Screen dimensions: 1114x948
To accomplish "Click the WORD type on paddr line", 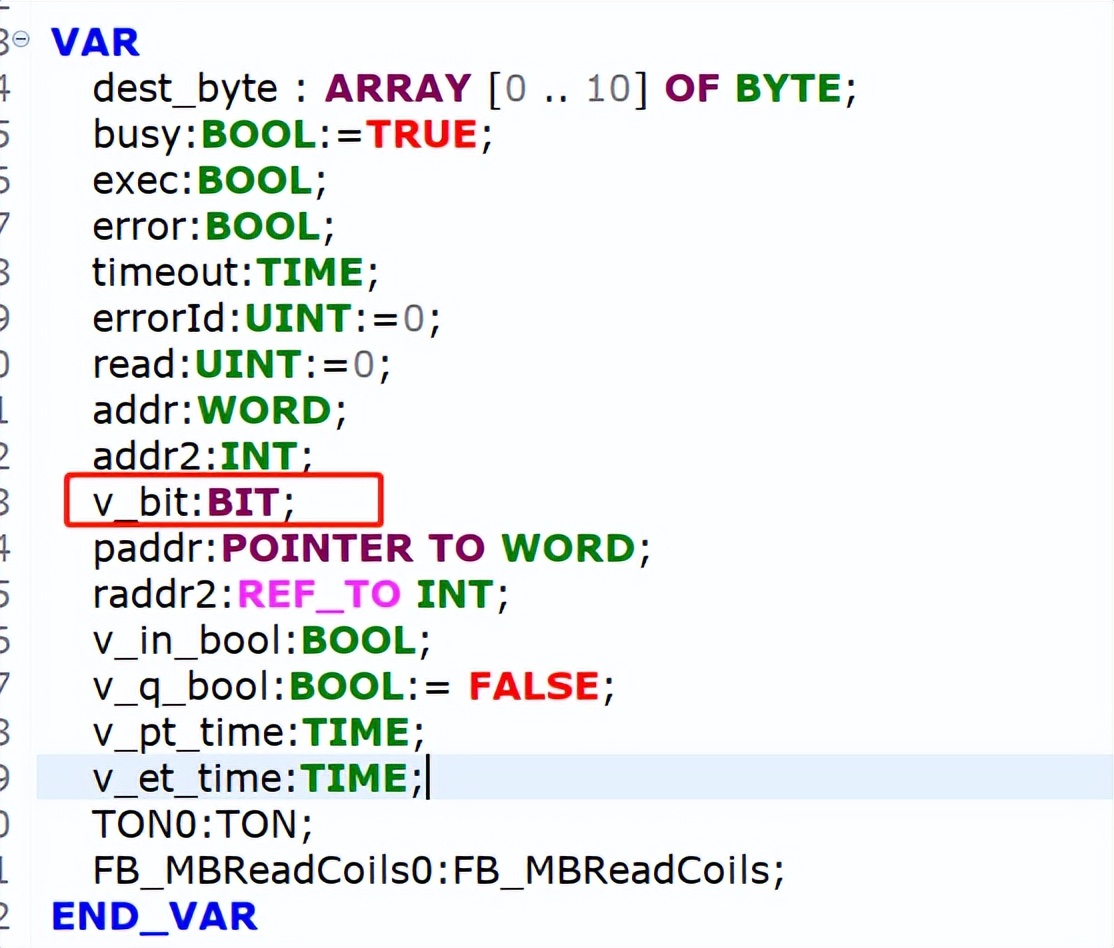I will pyautogui.click(x=568, y=549).
